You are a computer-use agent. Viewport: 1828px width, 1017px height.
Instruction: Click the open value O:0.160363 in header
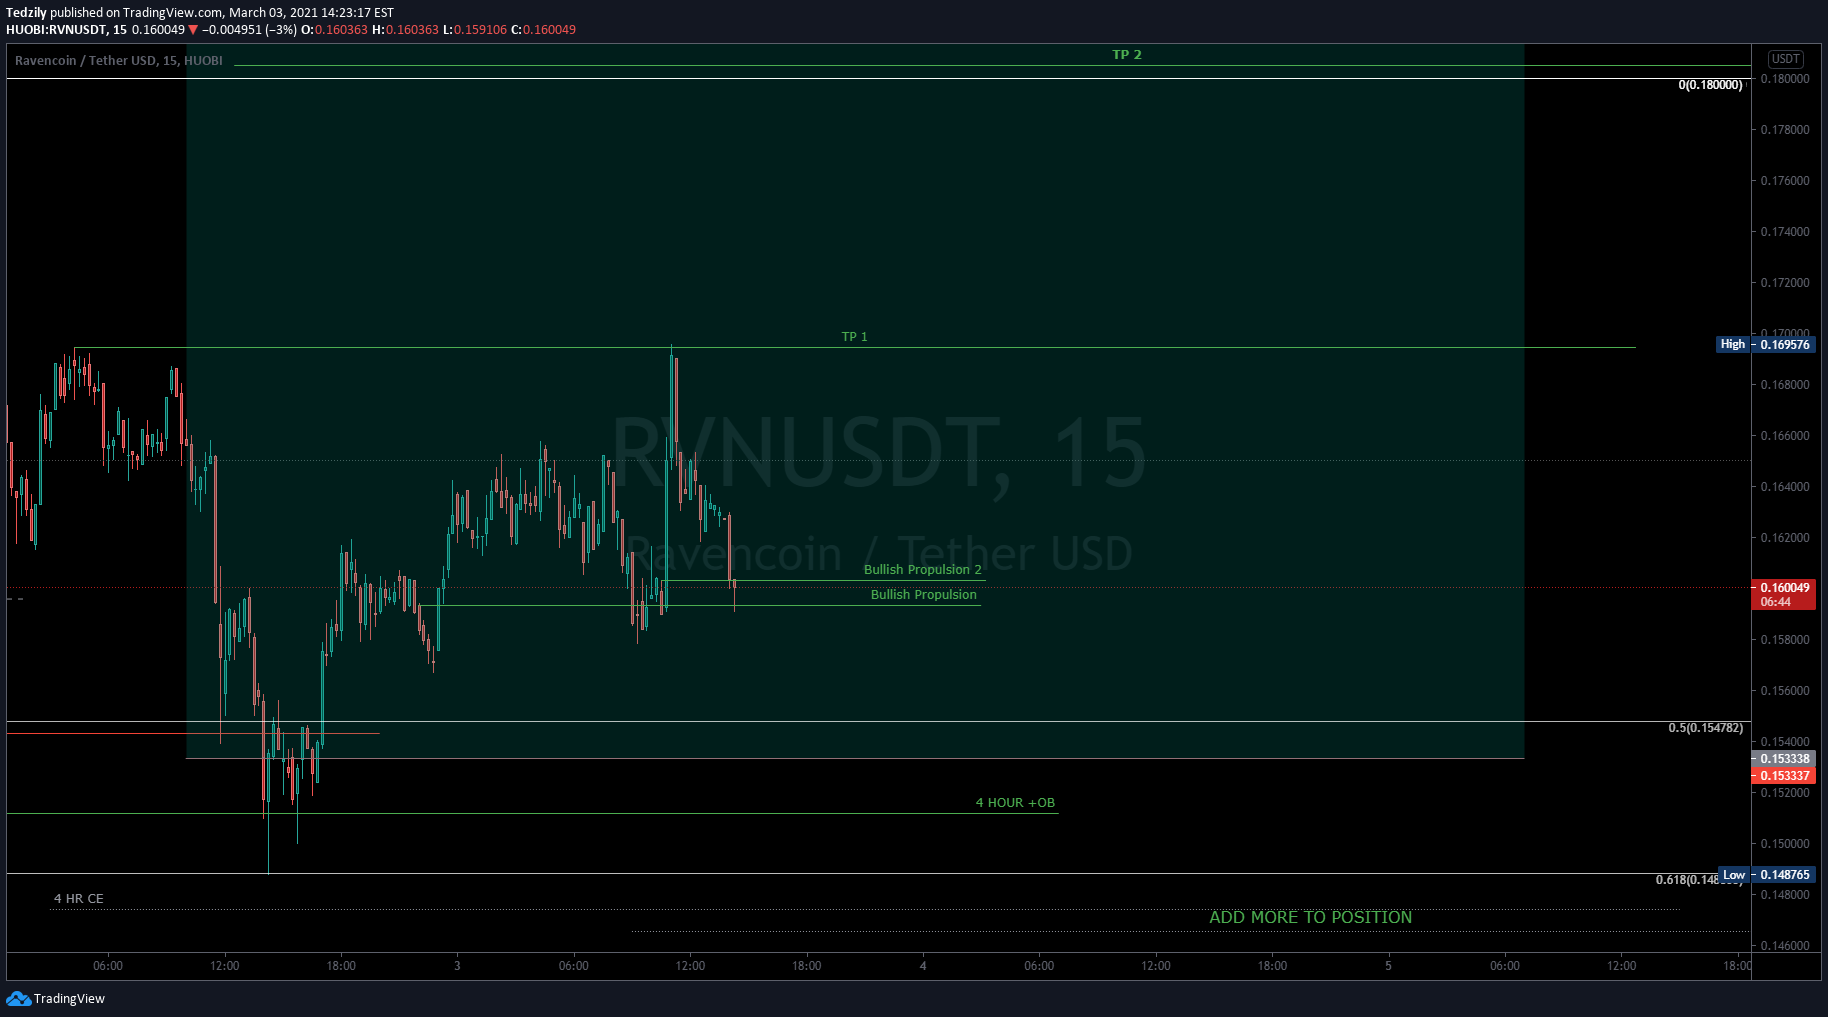(335, 30)
